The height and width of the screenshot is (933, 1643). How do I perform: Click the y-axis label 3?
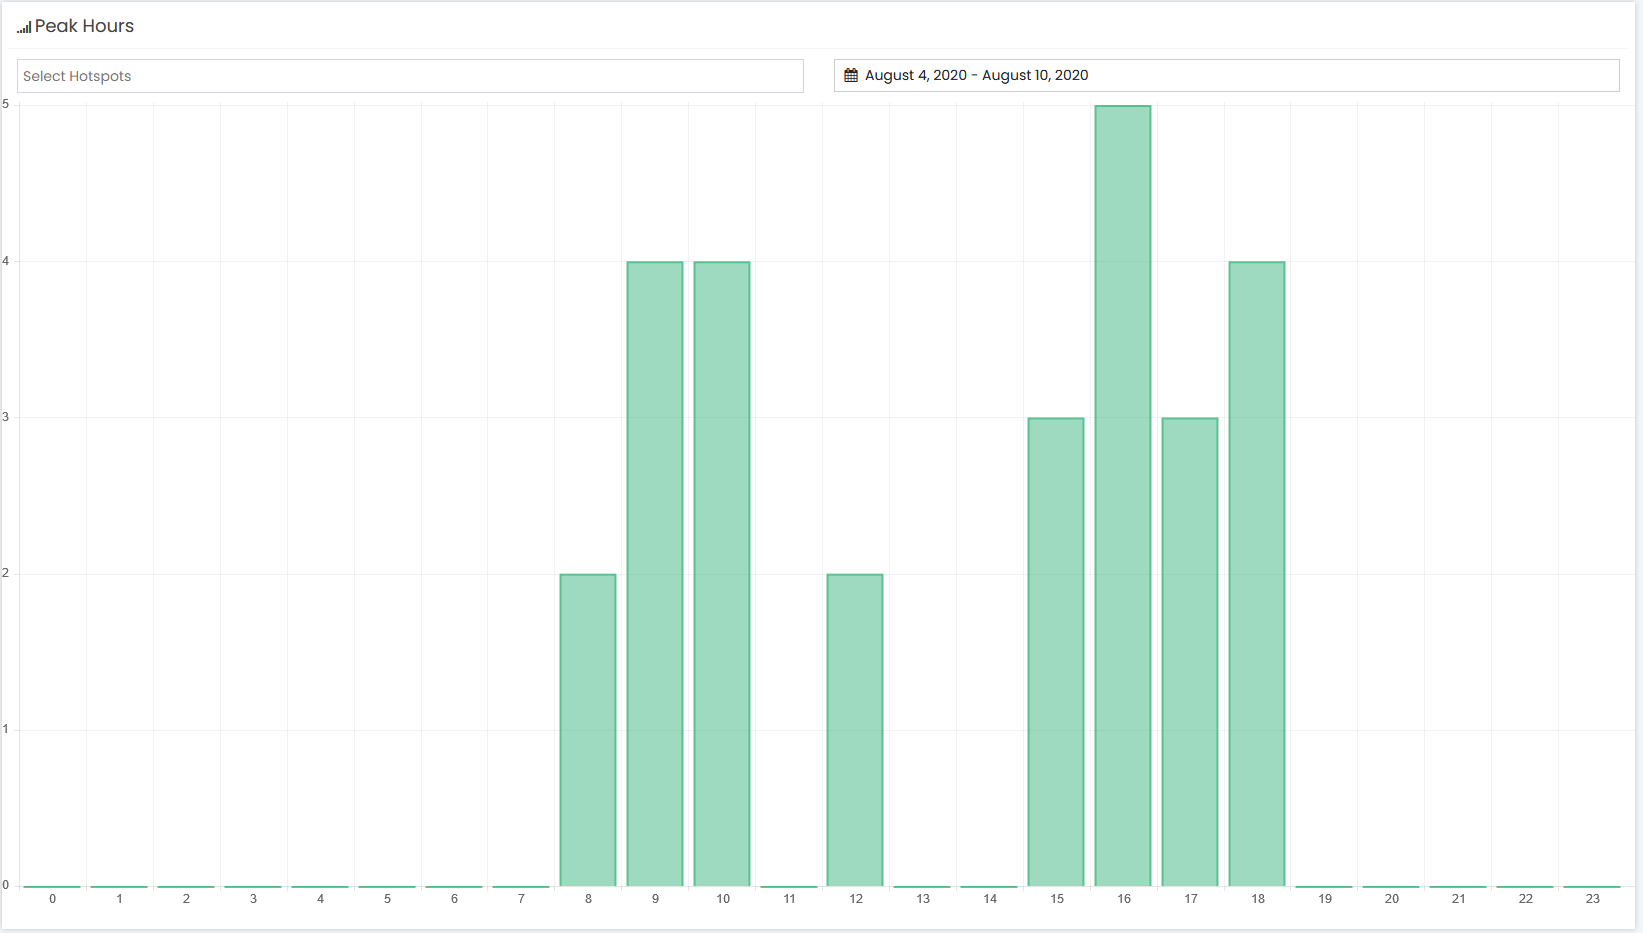click(6, 417)
